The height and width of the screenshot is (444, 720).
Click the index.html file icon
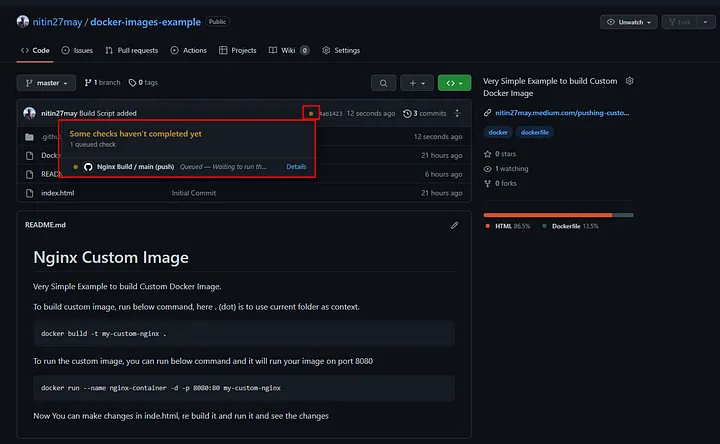[30, 193]
